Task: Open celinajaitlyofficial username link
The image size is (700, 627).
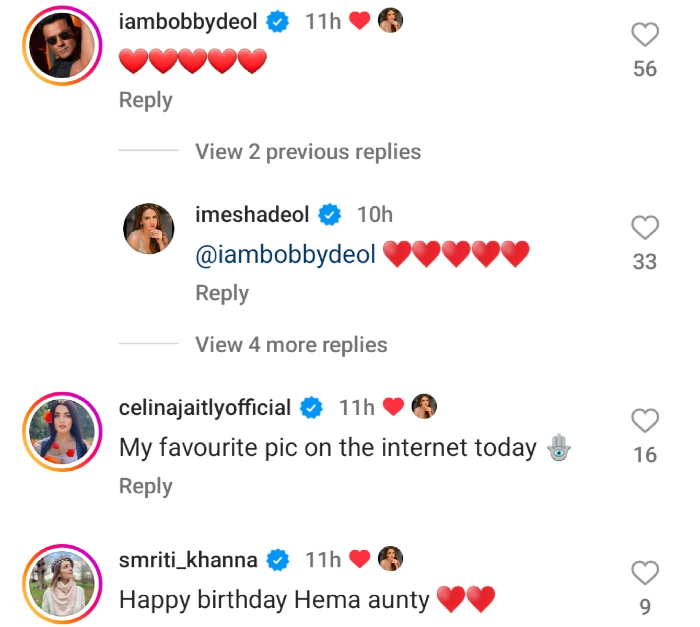Action: click(205, 408)
